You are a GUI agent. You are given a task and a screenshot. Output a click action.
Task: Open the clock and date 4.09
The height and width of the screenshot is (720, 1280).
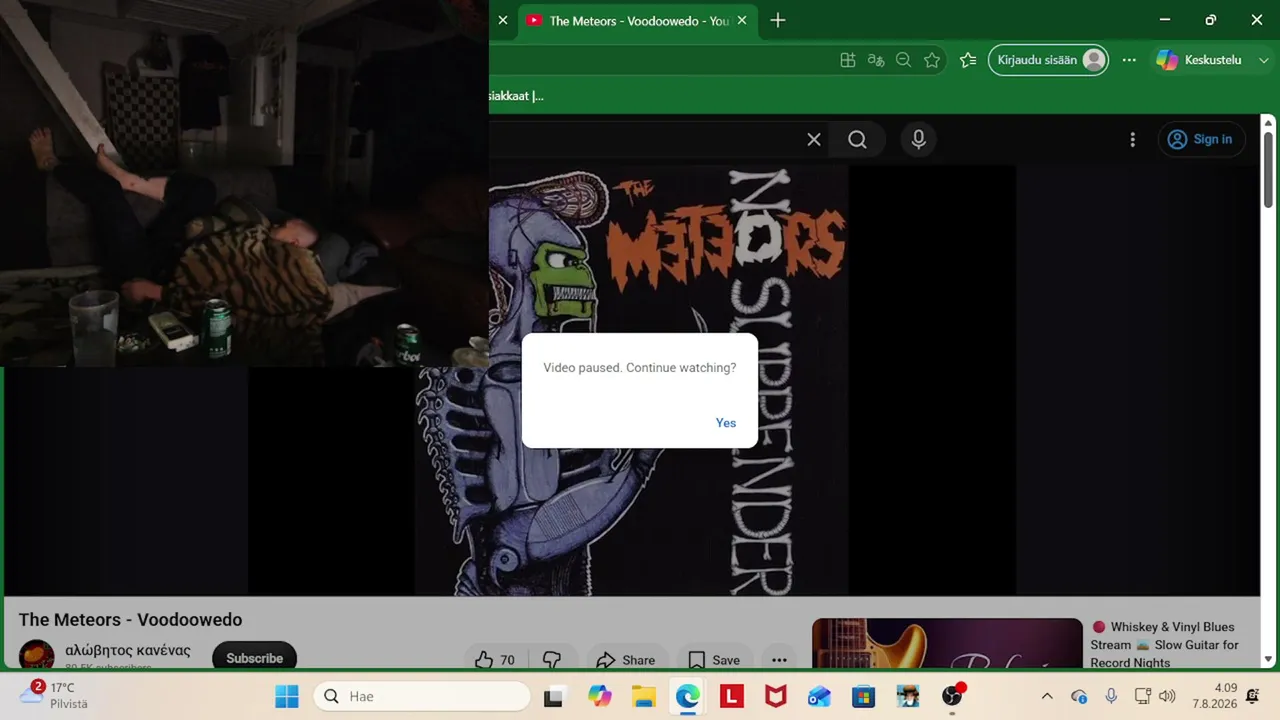(1214, 696)
